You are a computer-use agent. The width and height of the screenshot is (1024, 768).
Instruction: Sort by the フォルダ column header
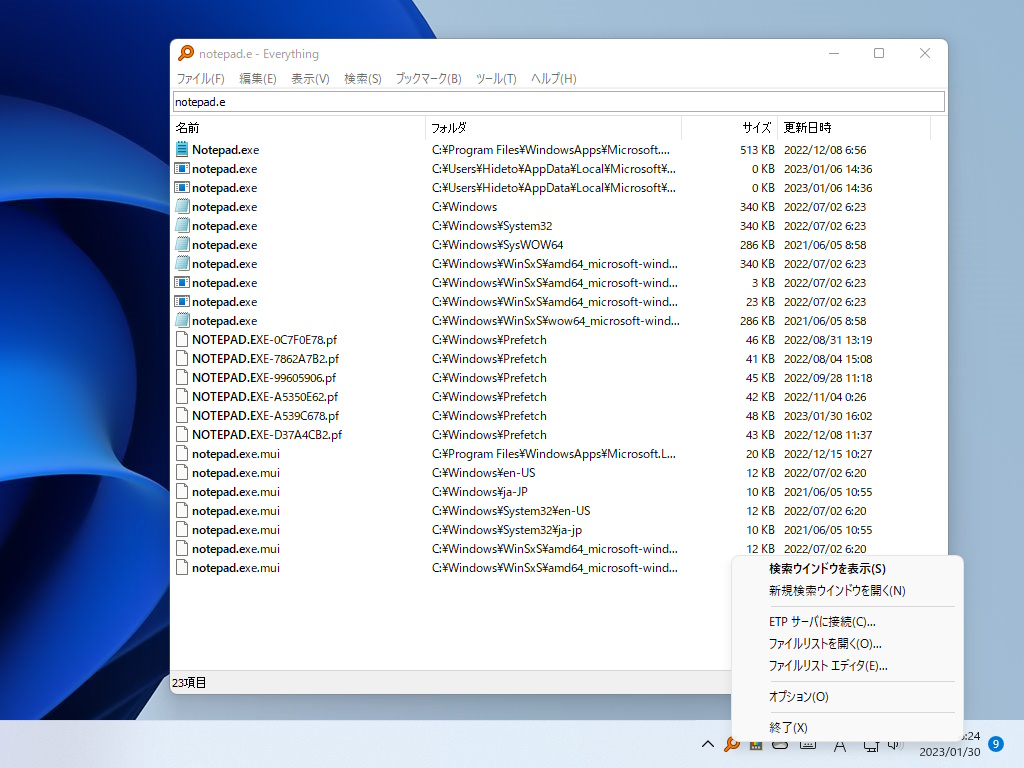pyautogui.click(x=553, y=127)
